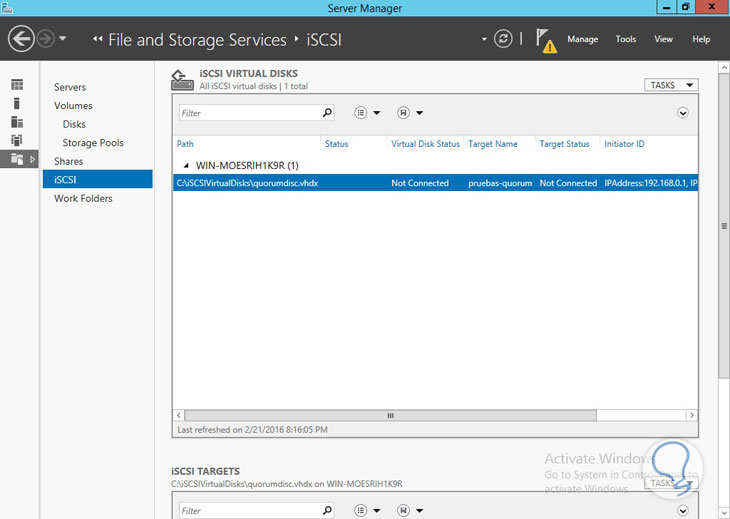Select the Dashboard icon in left strip
The width and height of the screenshot is (730, 519).
coord(17,85)
